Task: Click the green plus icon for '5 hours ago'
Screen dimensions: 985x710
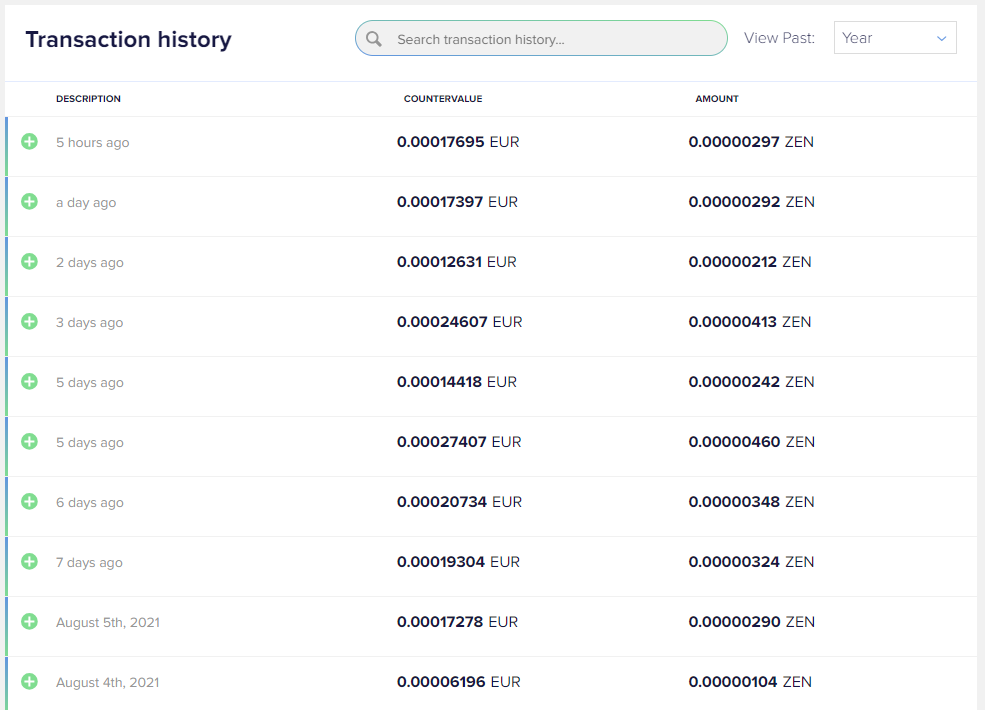Action: (30, 141)
